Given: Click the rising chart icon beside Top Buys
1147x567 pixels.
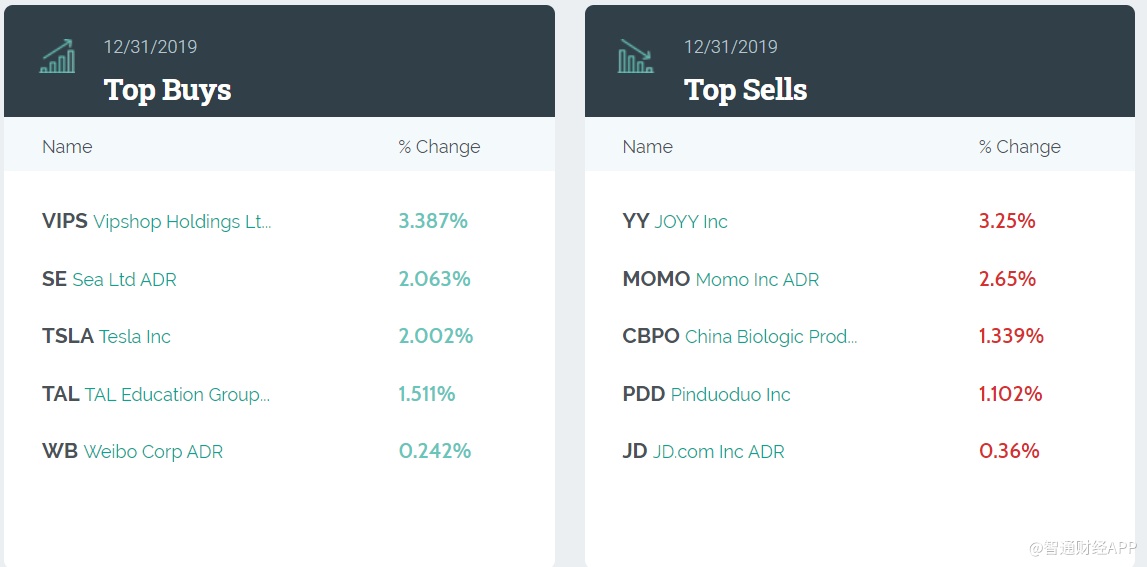Looking at the screenshot, I should click(x=58, y=57).
